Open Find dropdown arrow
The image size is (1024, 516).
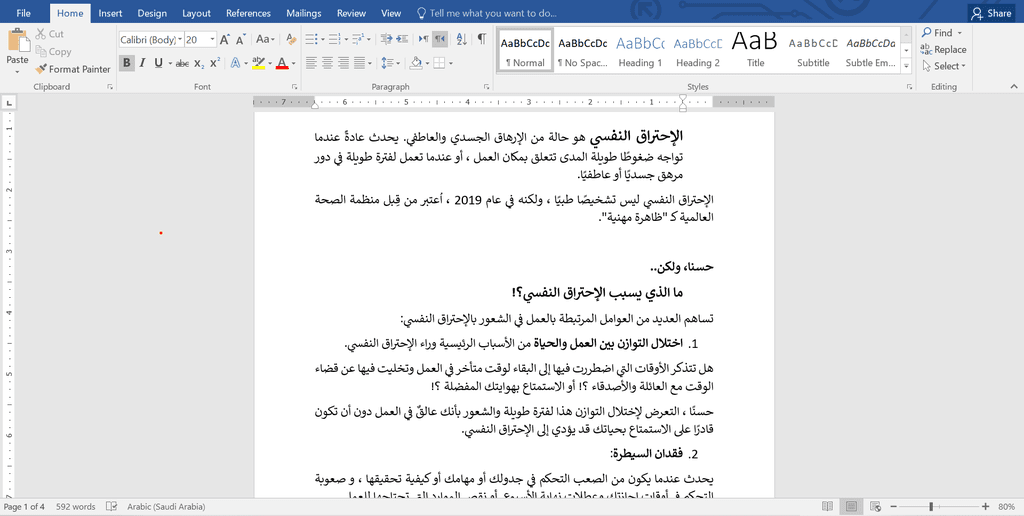(959, 33)
